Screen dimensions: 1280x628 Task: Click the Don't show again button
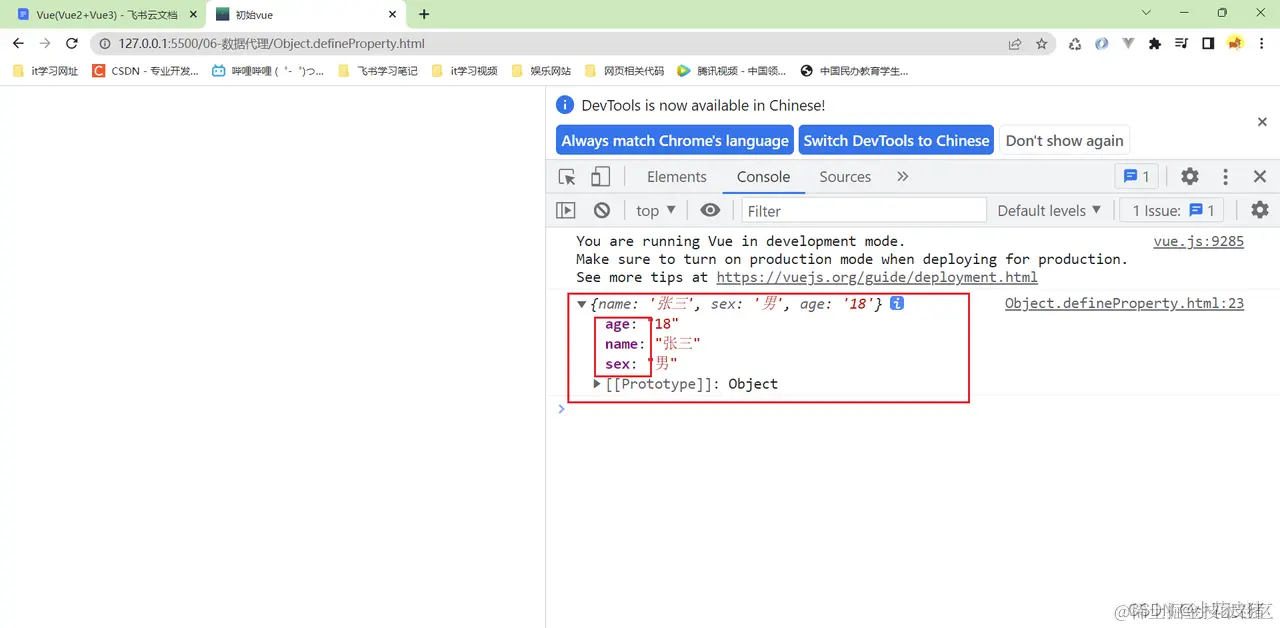coord(1064,141)
